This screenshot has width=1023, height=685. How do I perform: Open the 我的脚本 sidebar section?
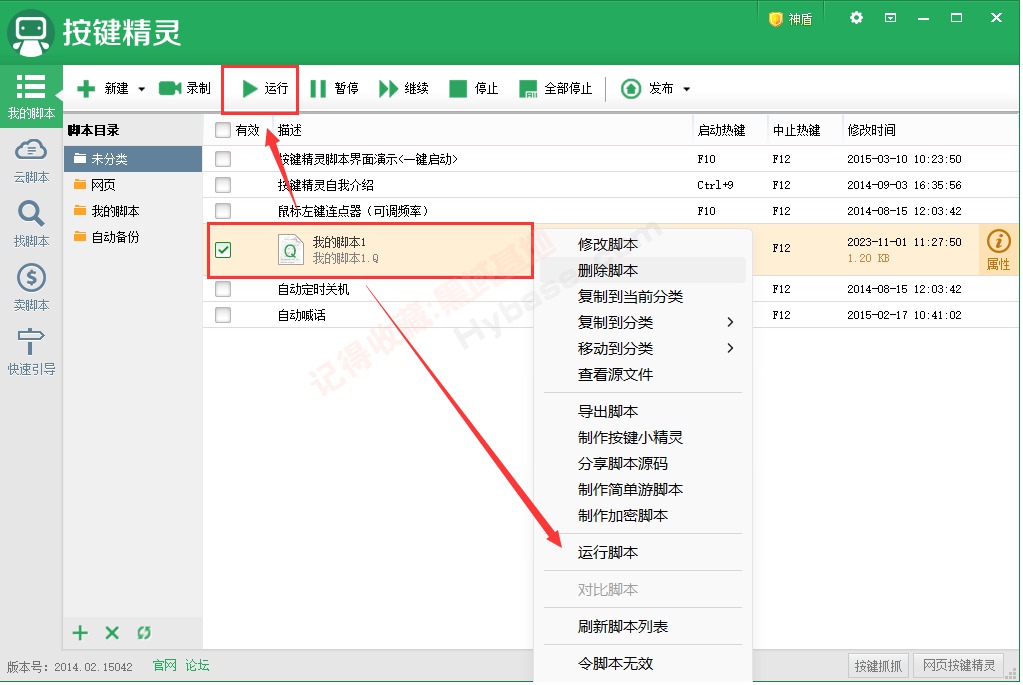[x=31, y=97]
